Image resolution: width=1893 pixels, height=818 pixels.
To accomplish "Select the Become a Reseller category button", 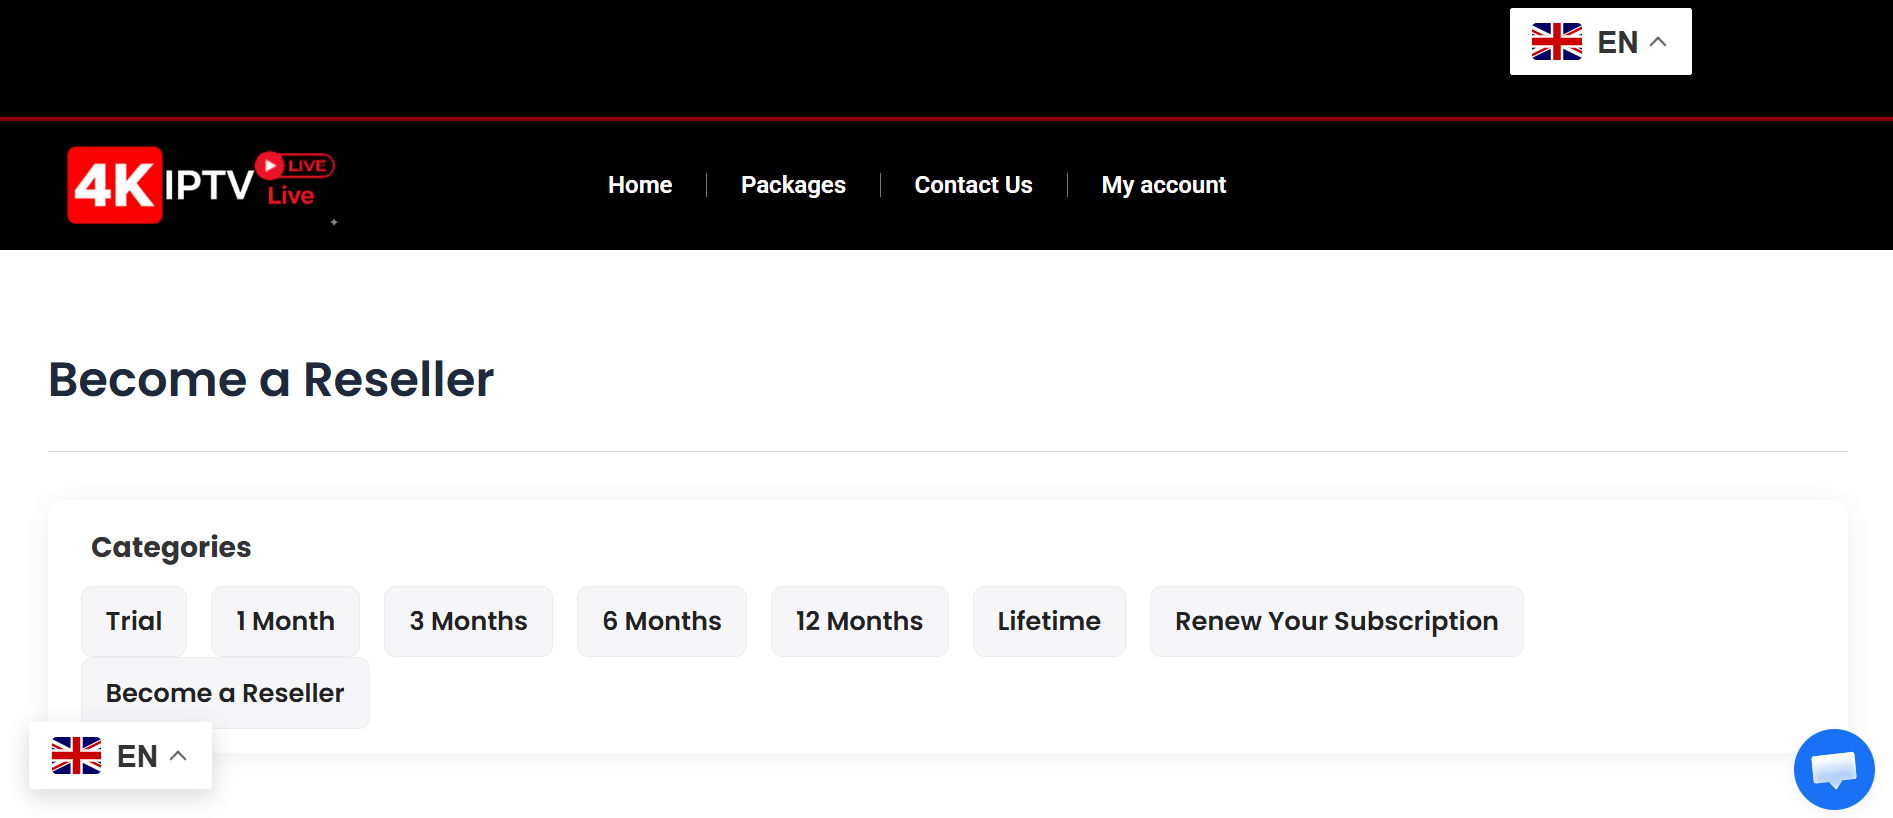I will click(x=225, y=693).
